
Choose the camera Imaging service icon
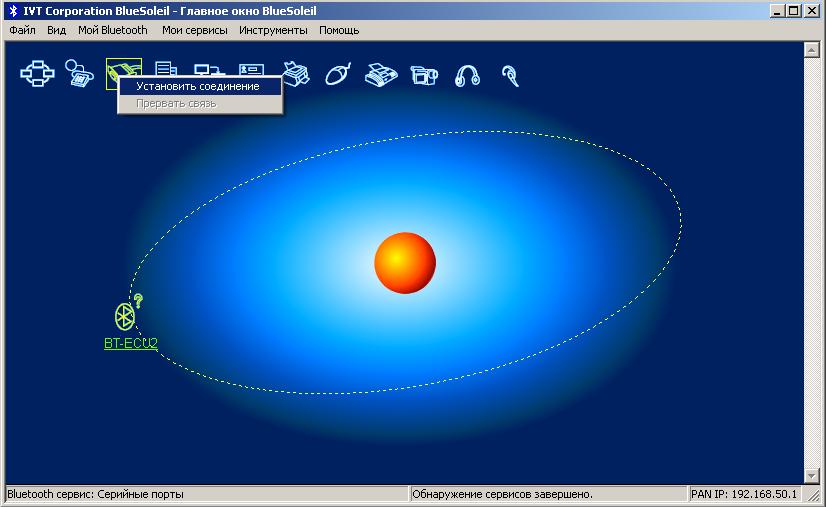pyautogui.click(x=424, y=74)
